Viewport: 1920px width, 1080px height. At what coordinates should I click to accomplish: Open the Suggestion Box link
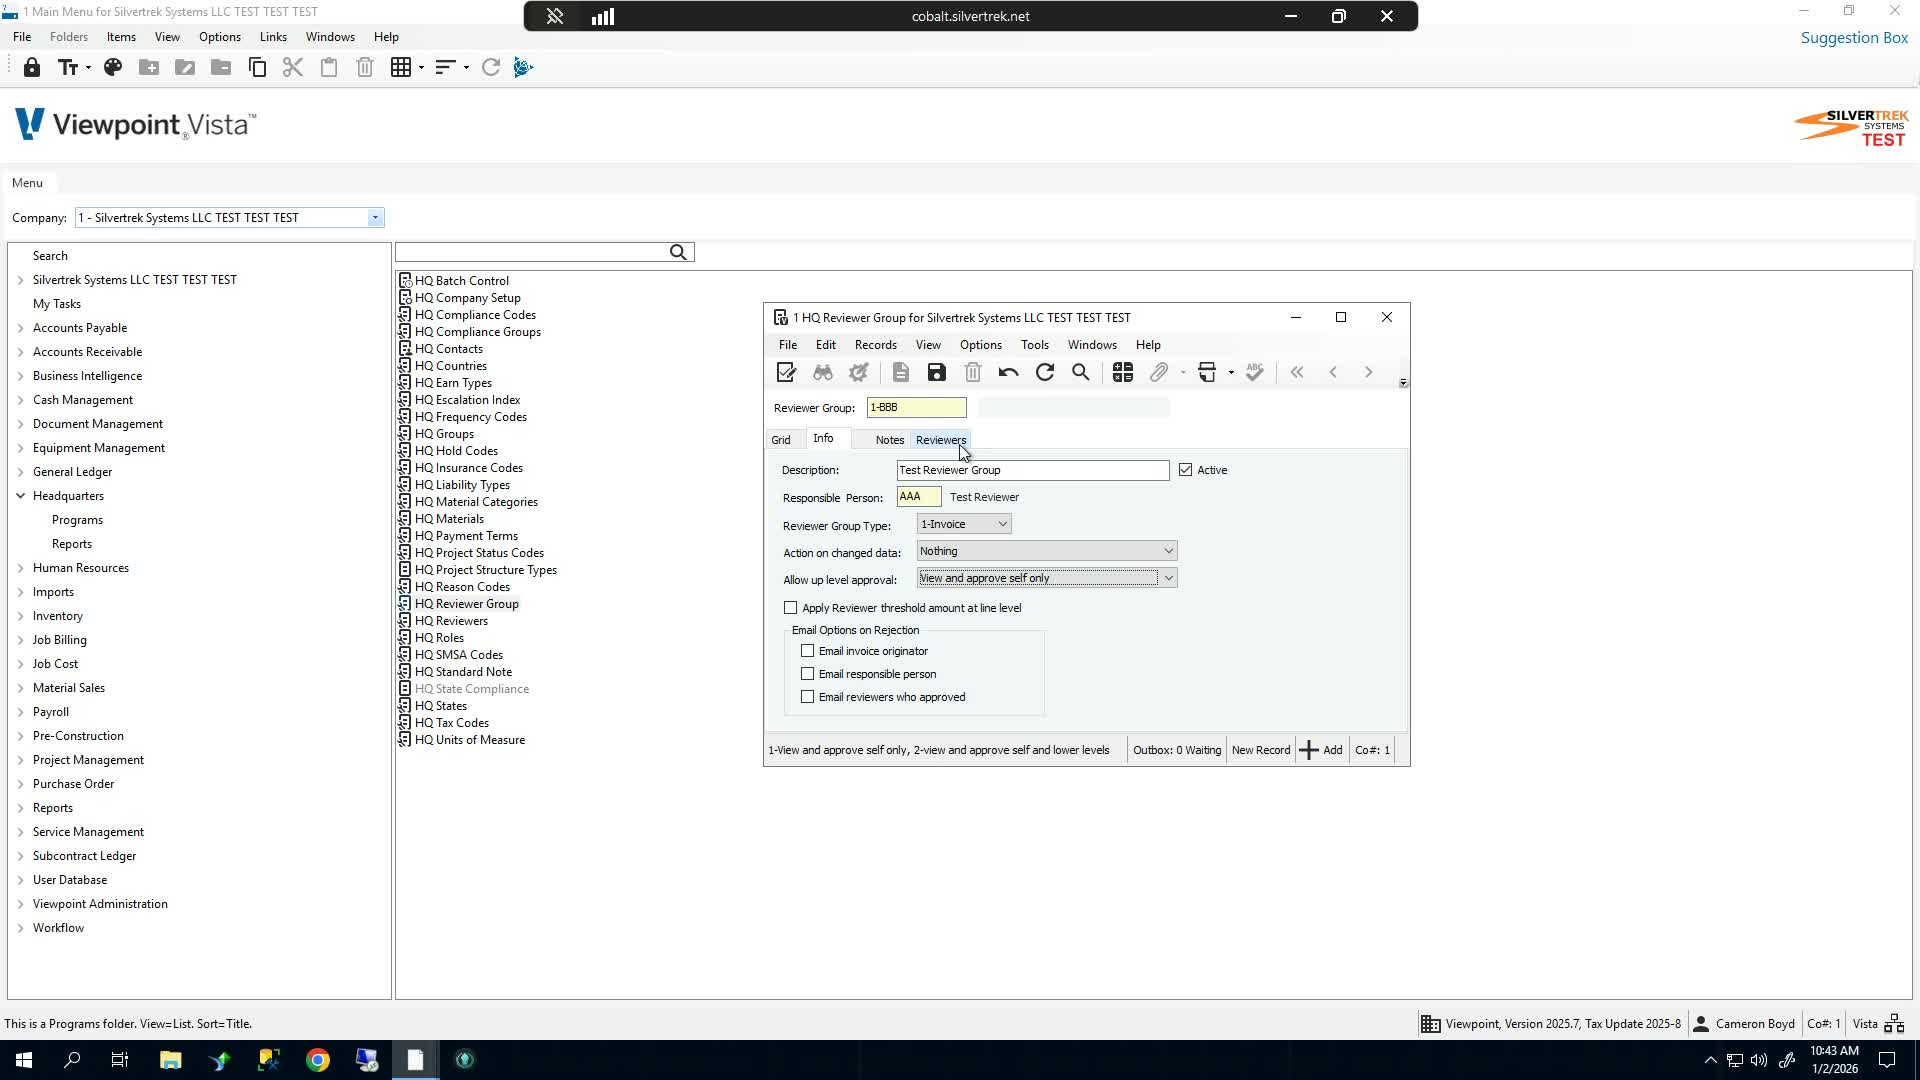(1855, 38)
